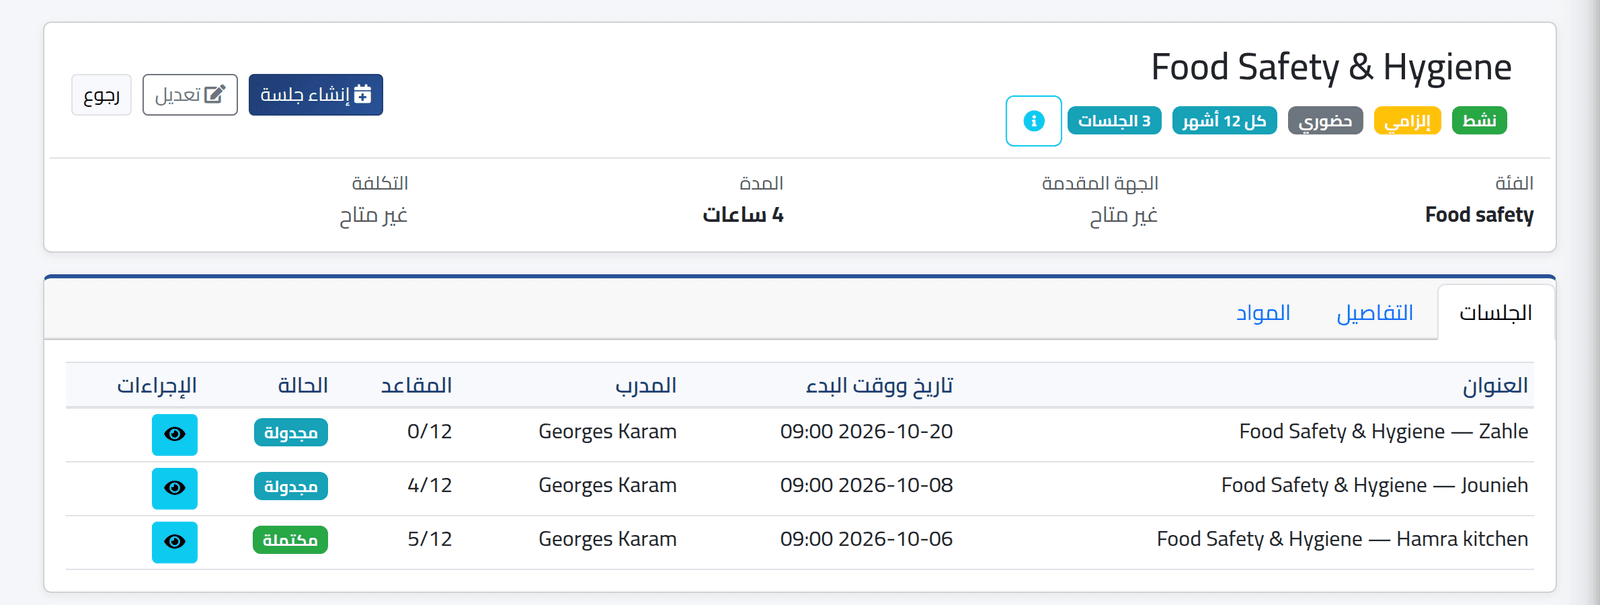Click the تعديل edit button
Screen dimensions: 1600x605
190,95
